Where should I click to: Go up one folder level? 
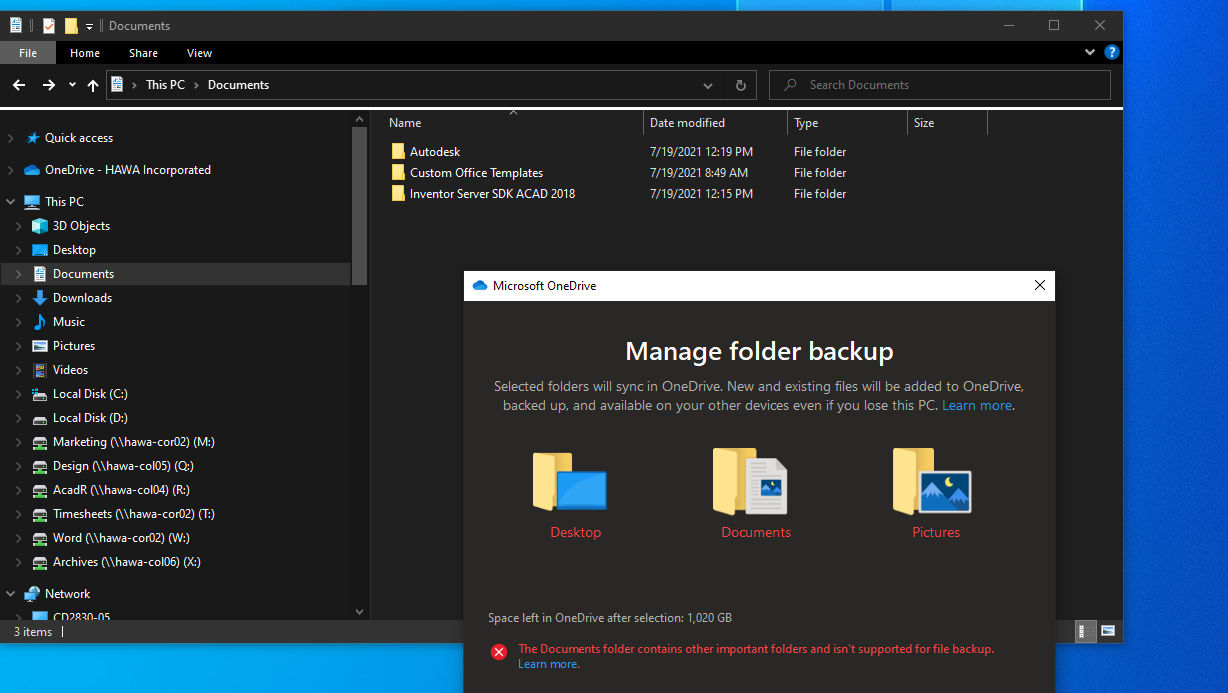coord(93,85)
